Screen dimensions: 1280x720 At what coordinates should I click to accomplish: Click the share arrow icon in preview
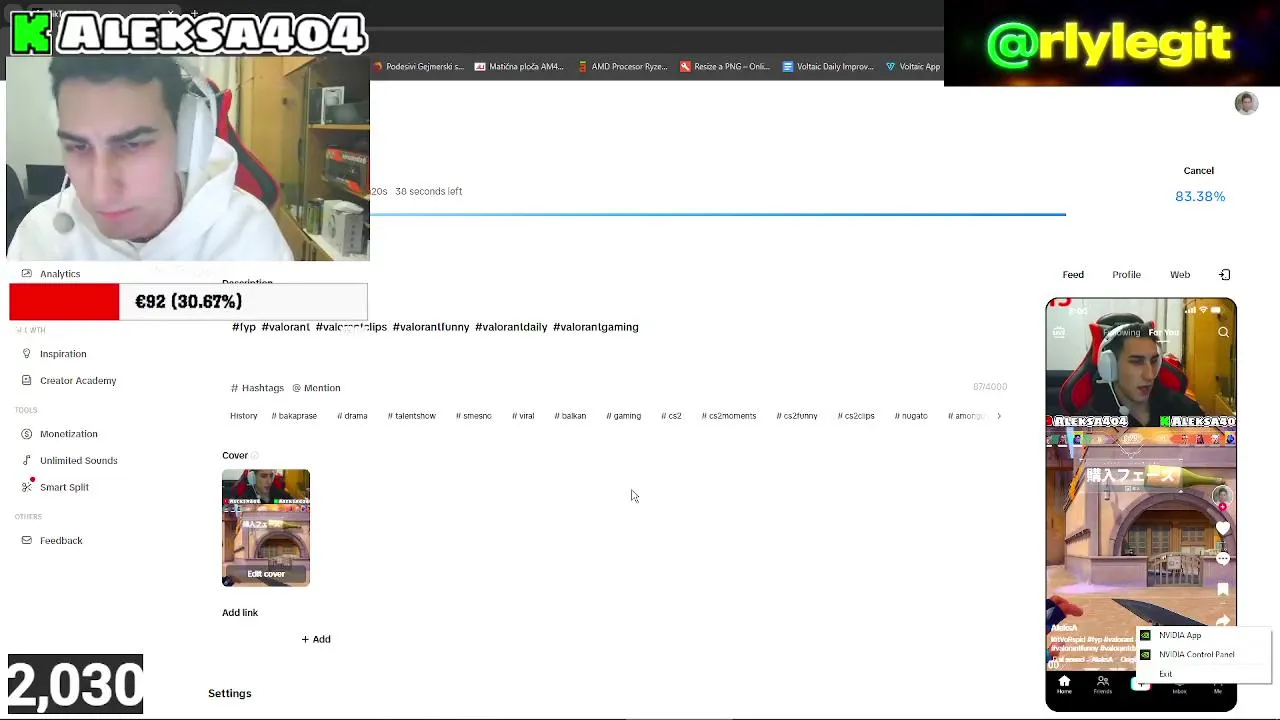[x=1223, y=621]
